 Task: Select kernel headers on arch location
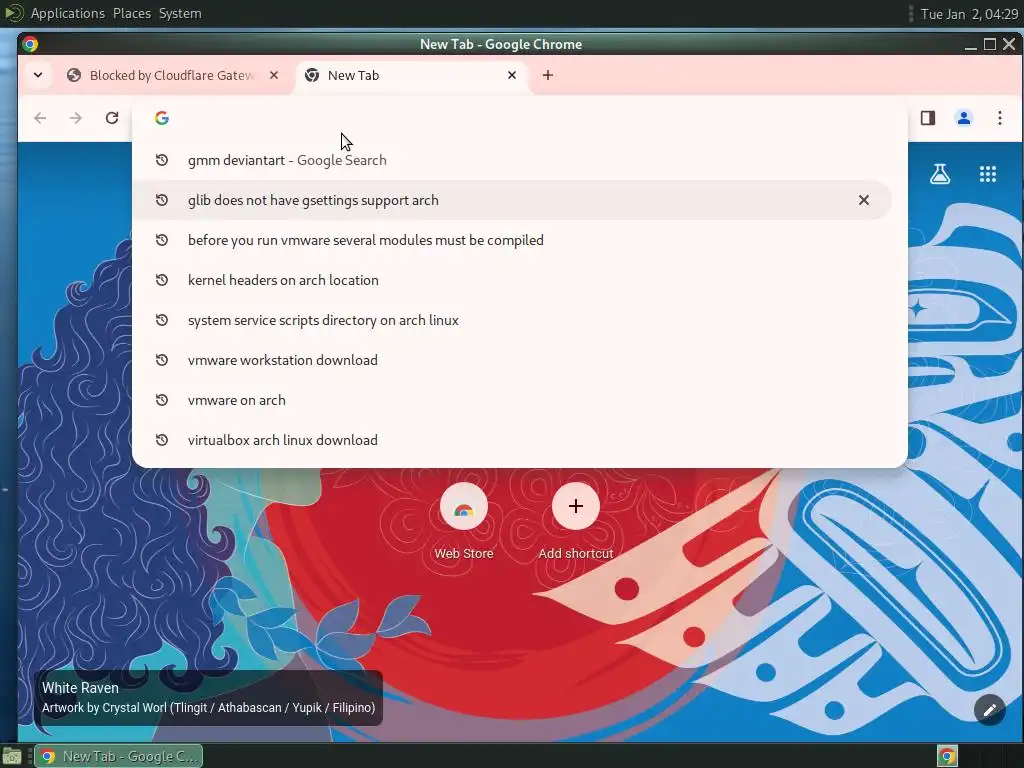coord(512,280)
